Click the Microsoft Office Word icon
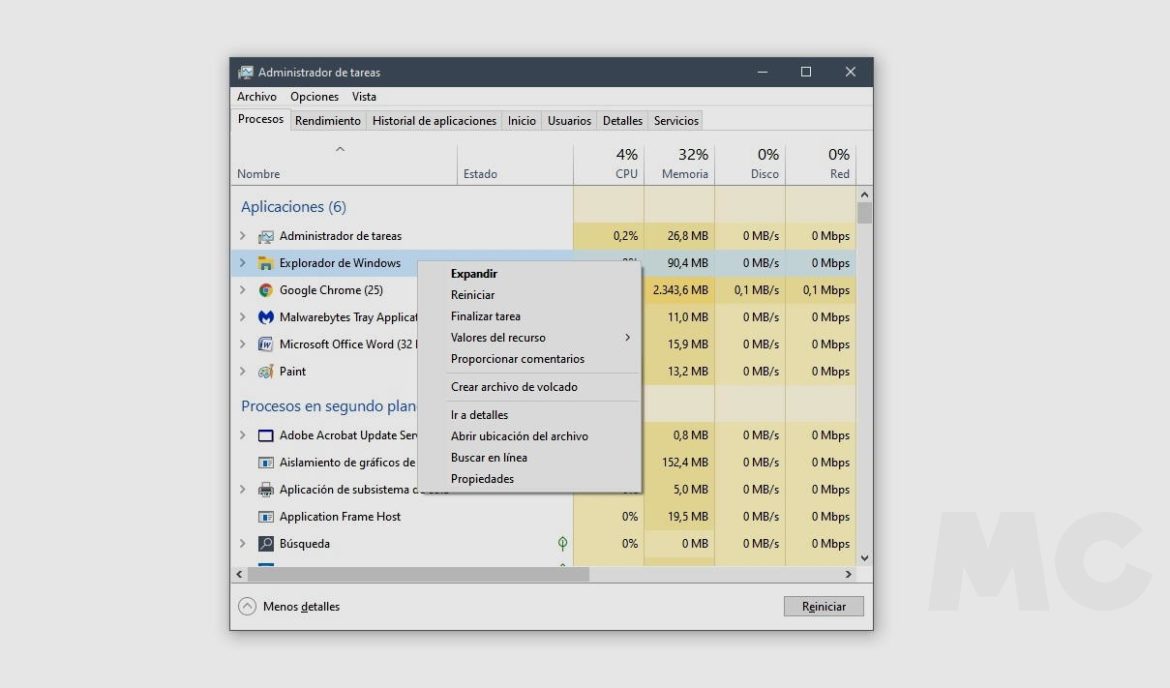 click(266, 345)
